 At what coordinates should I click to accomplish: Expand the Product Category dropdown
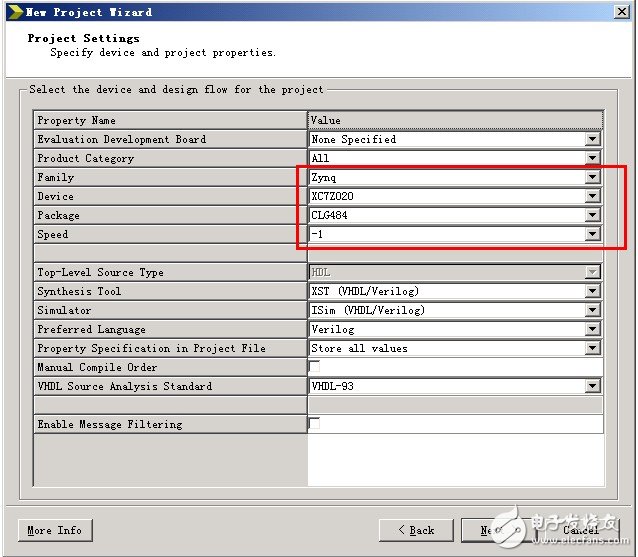[x=593, y=159]
